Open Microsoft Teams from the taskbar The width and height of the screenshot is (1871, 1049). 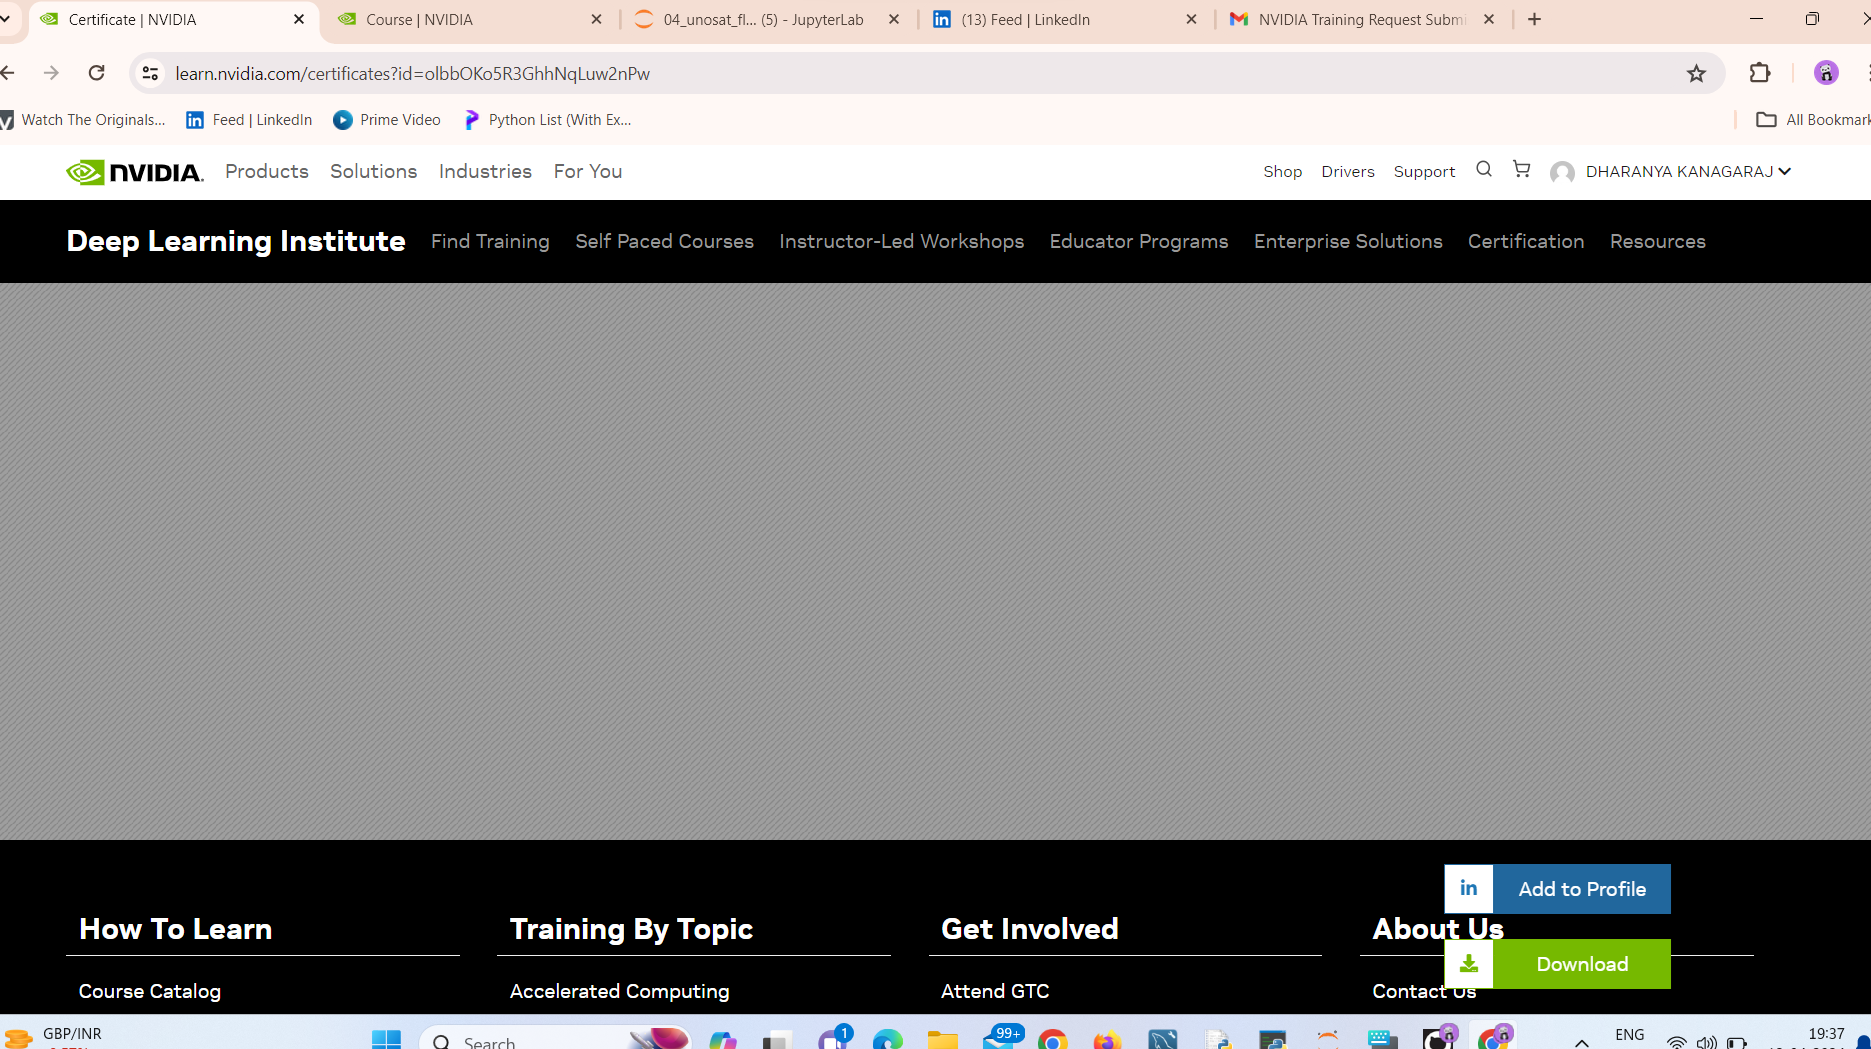tap(834, 1038)
